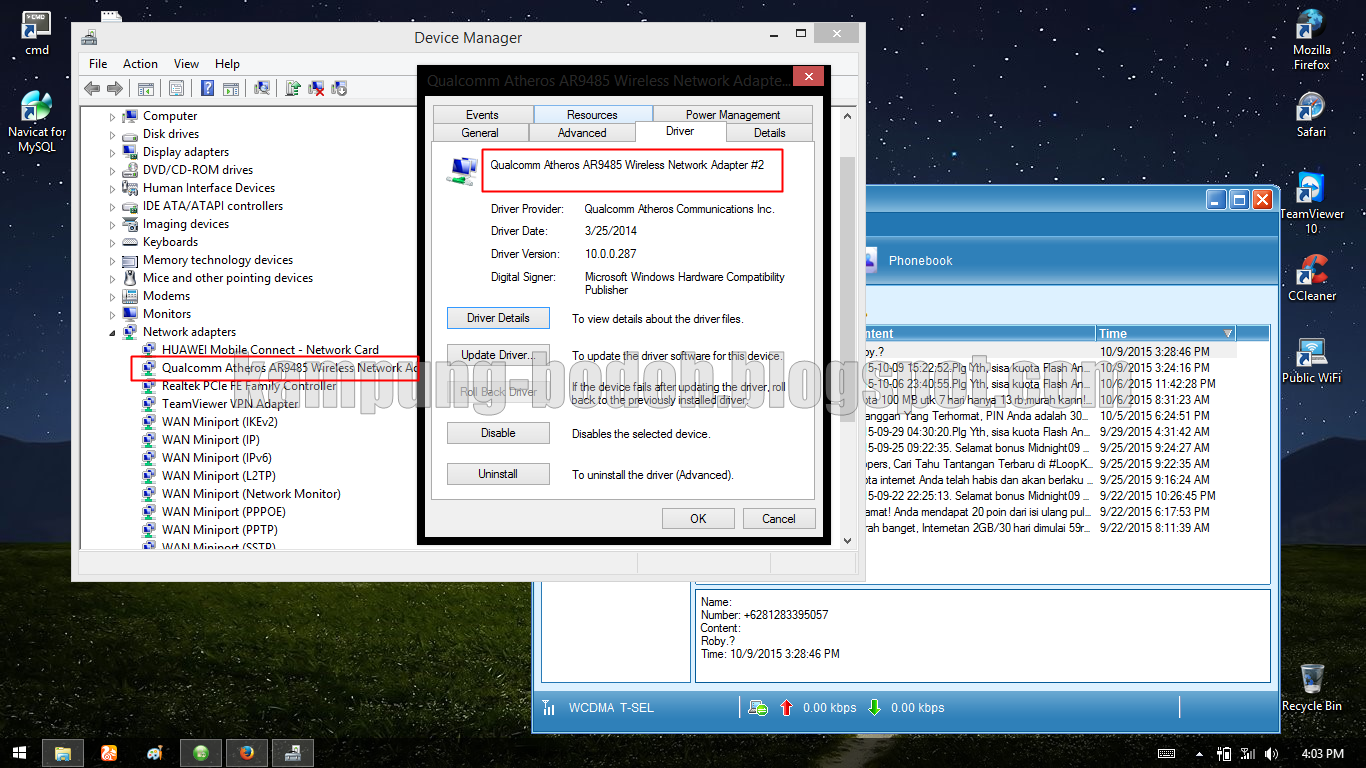This screenshot has height=768, width=1366.
Task: Open the Recycle Bin on the desktop
Action: pyautogui.click(x=1312, y=688)
